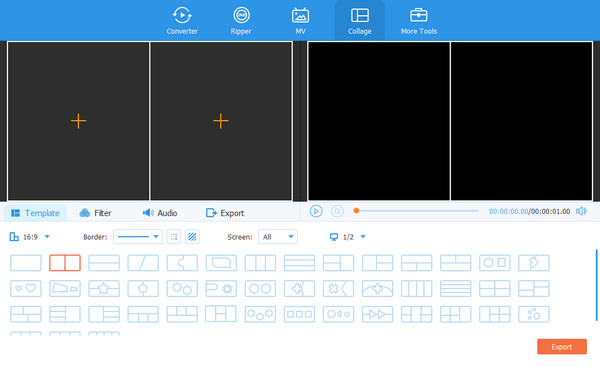Select the two hearts template
This screenshot has height=368, width=600.
point(26,288)
